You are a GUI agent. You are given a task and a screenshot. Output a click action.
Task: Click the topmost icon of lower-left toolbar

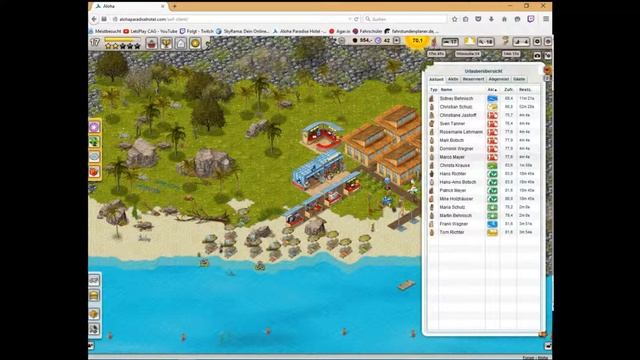click(94, 280)
